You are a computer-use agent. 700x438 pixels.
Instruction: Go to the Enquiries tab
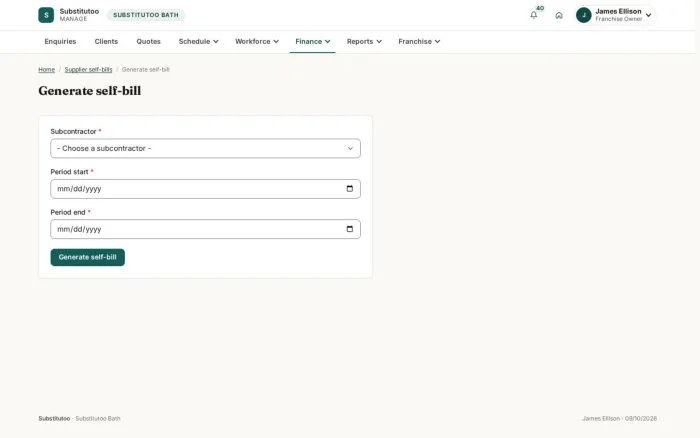point(60,42)
